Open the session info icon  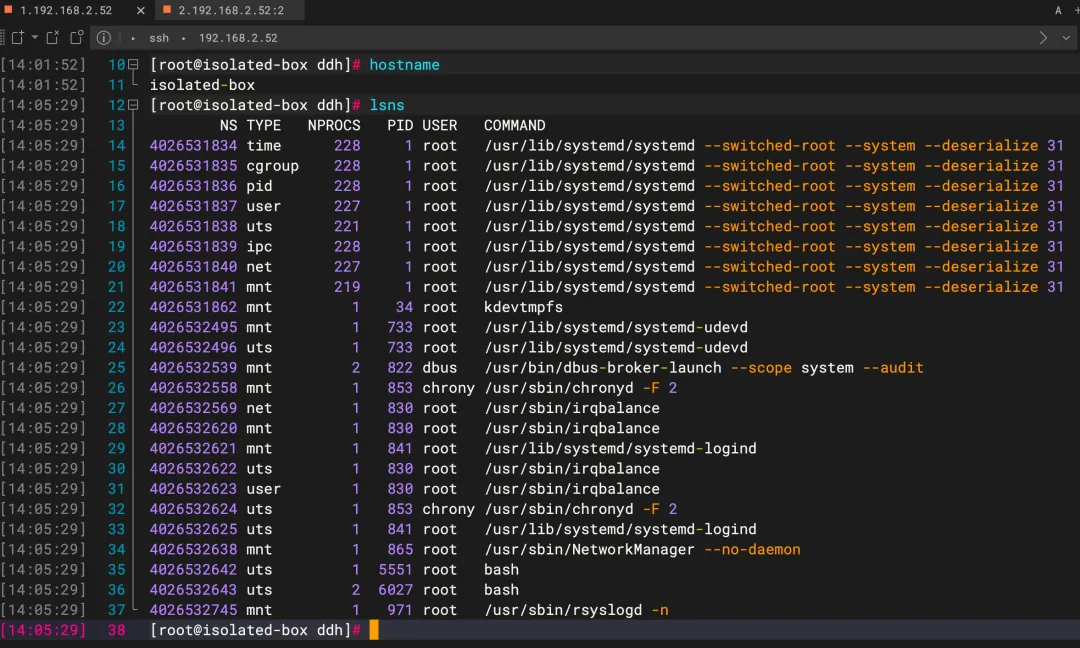point(103,38)
